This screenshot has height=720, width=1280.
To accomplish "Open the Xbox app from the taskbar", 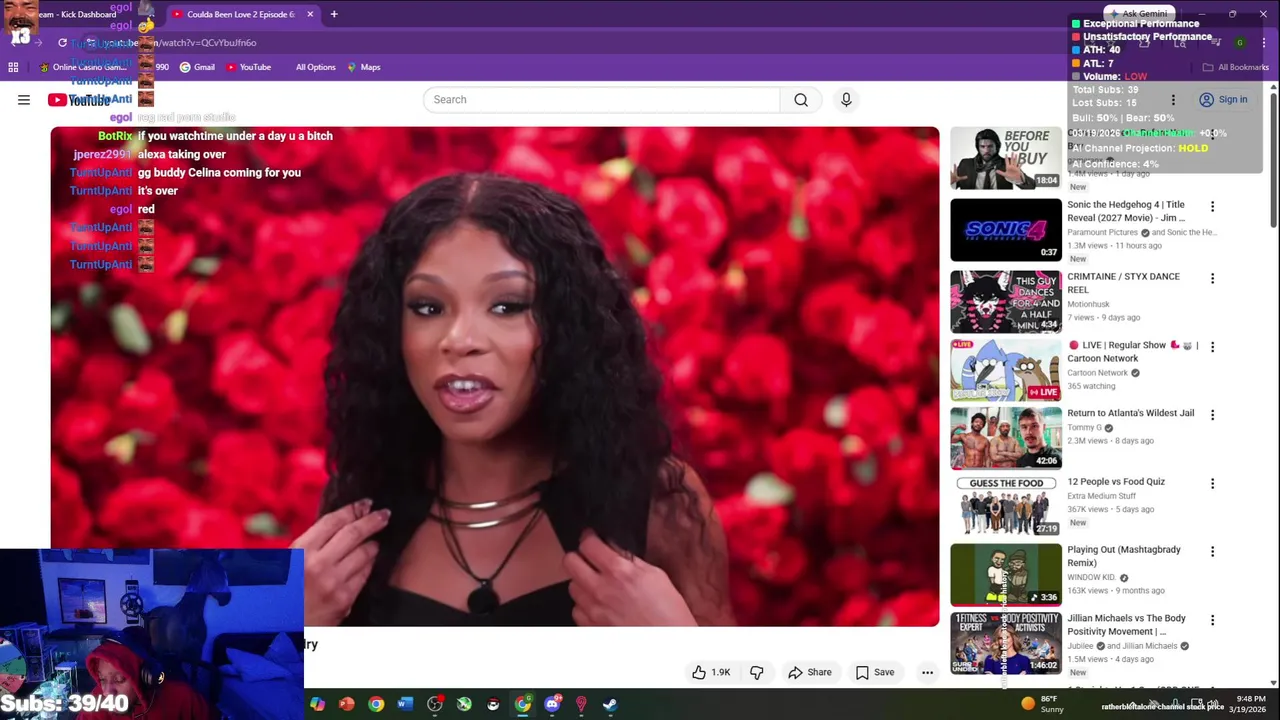I will point(464,704).
